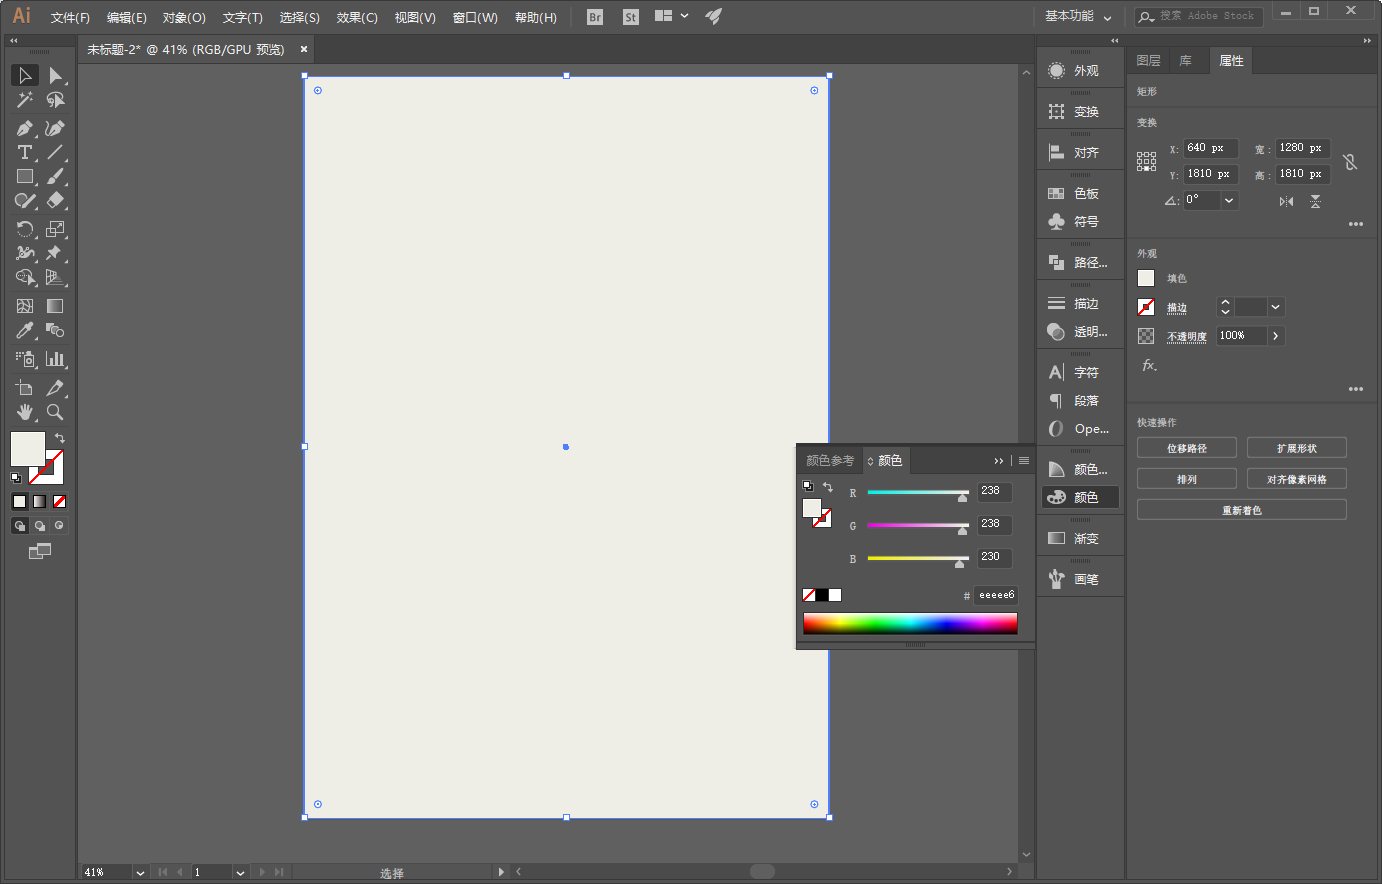The image size is (1382, 884).
Task: Select the Mesh tool
Action: click(x=25, y=306)
